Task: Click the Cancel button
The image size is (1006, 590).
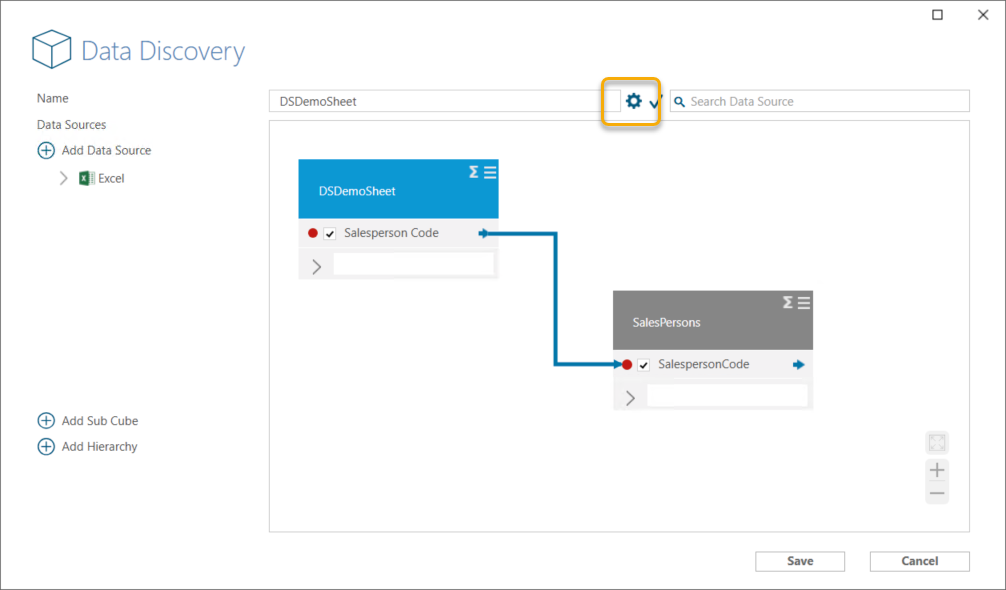Action: coord(919,561)
